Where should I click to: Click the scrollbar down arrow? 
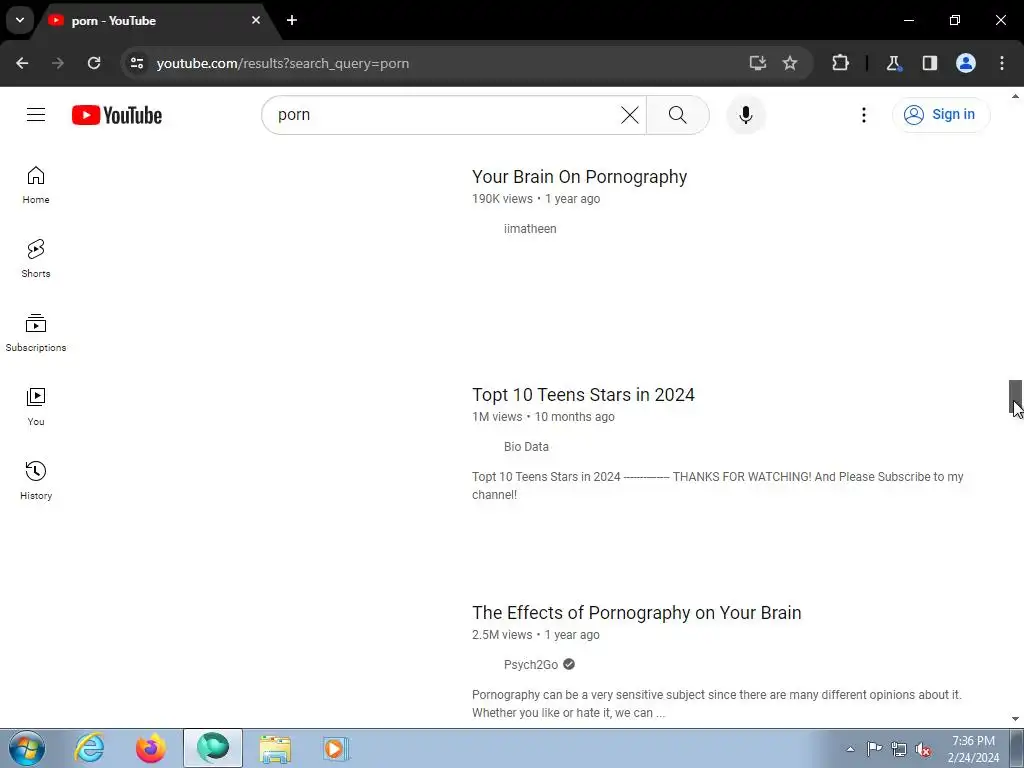pos(1015,719)
